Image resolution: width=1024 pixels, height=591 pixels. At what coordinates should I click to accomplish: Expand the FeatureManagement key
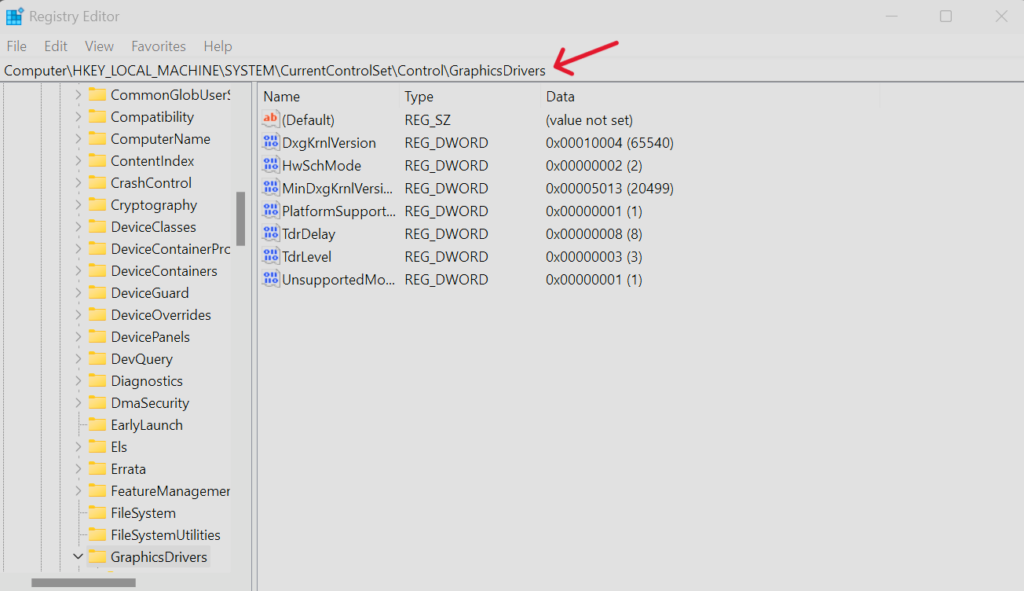pos(78,491)
